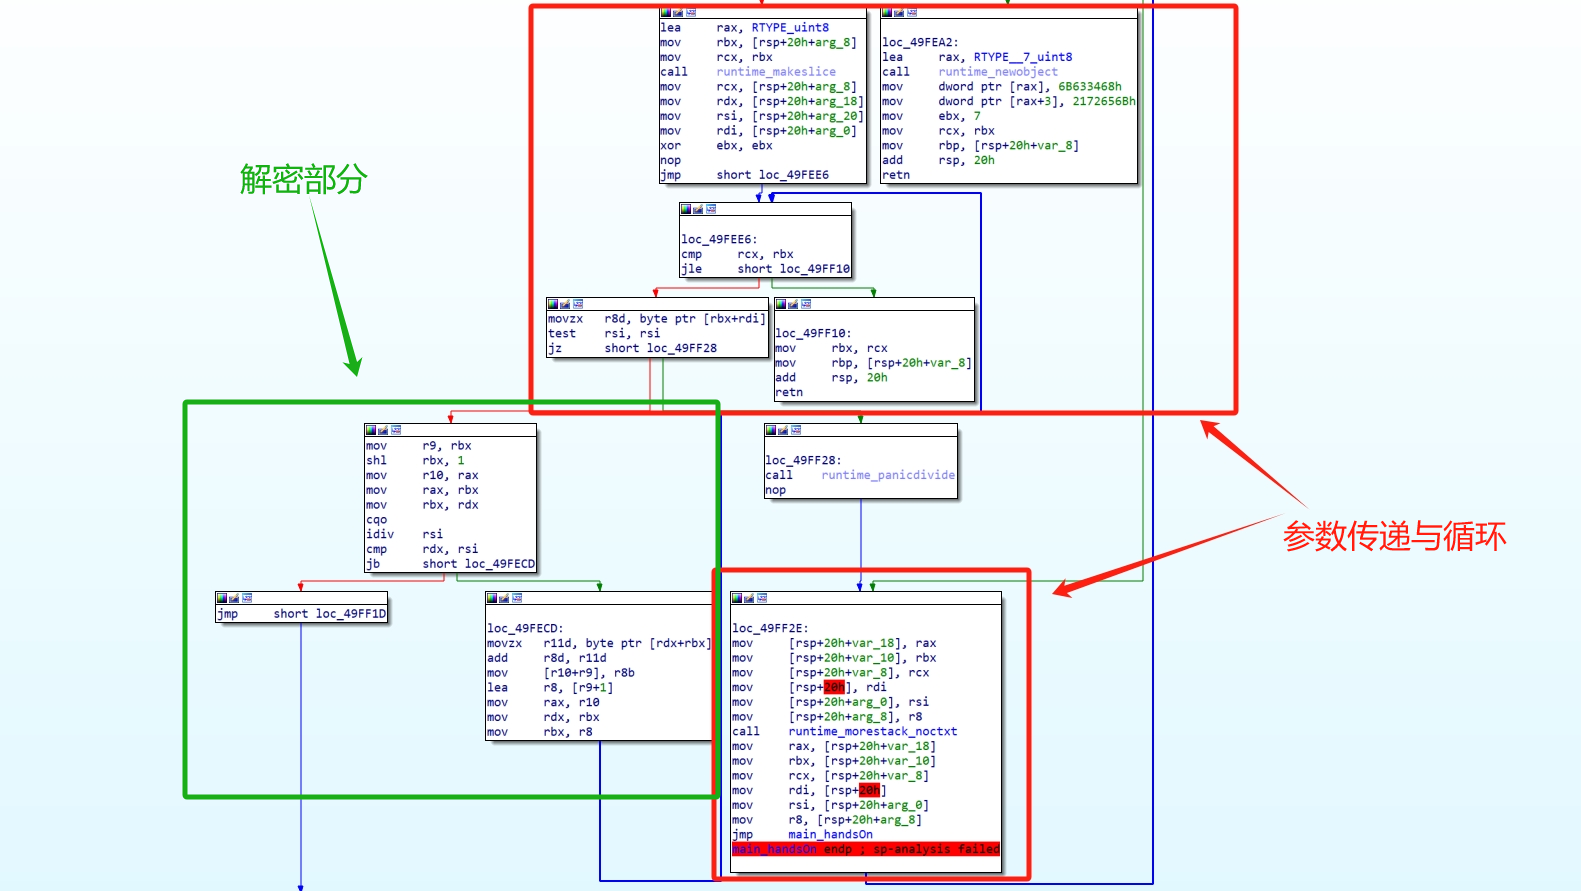Select the idiv rsi instruction line
The width and height of the screenshot is (1581, 891).
(x=404, y=534)
